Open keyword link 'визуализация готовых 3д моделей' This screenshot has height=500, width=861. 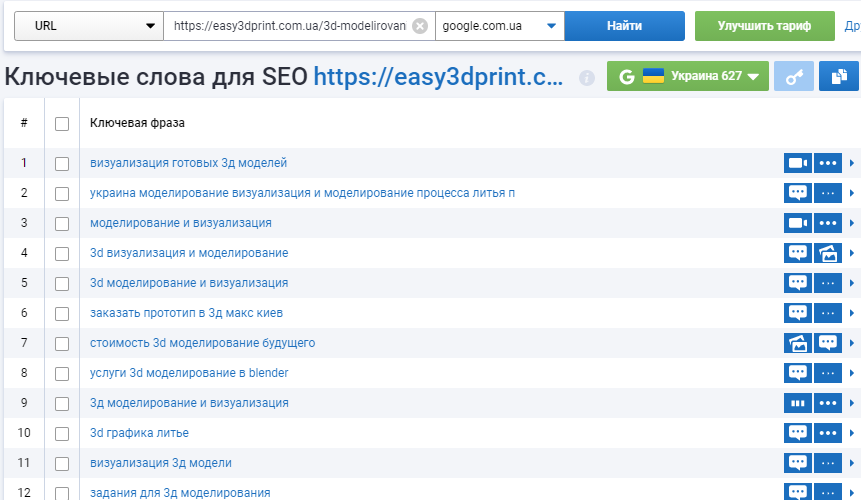tap(188, 163)
